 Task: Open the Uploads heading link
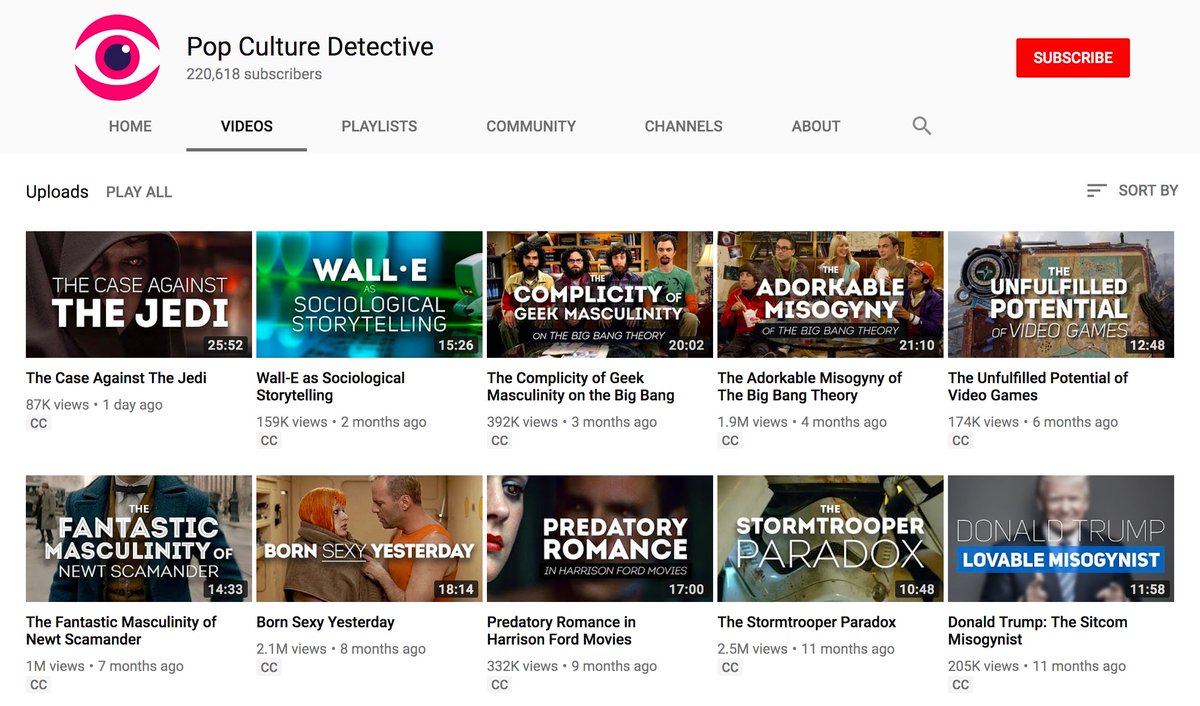[57, 192]
